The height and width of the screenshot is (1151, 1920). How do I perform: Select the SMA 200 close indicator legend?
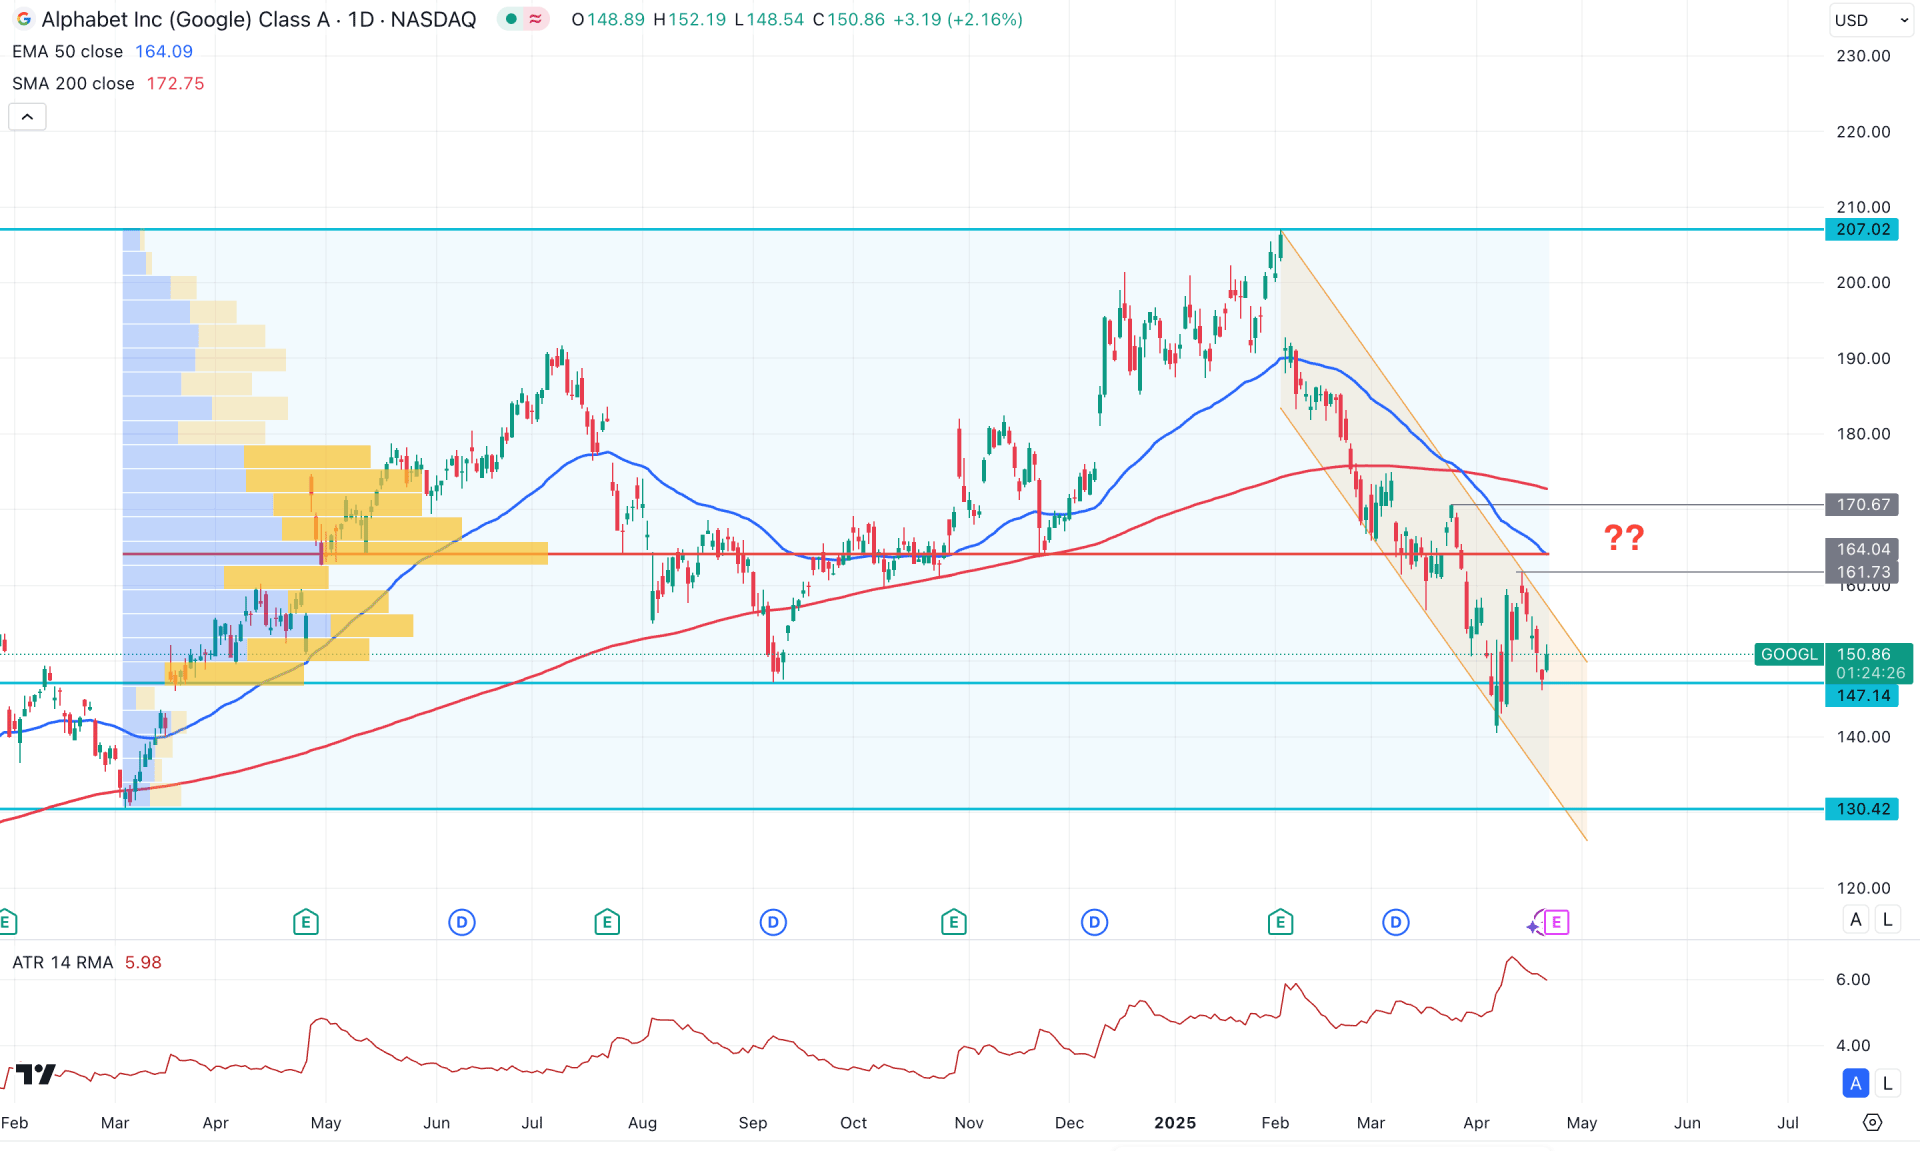(x=73, y=83)
